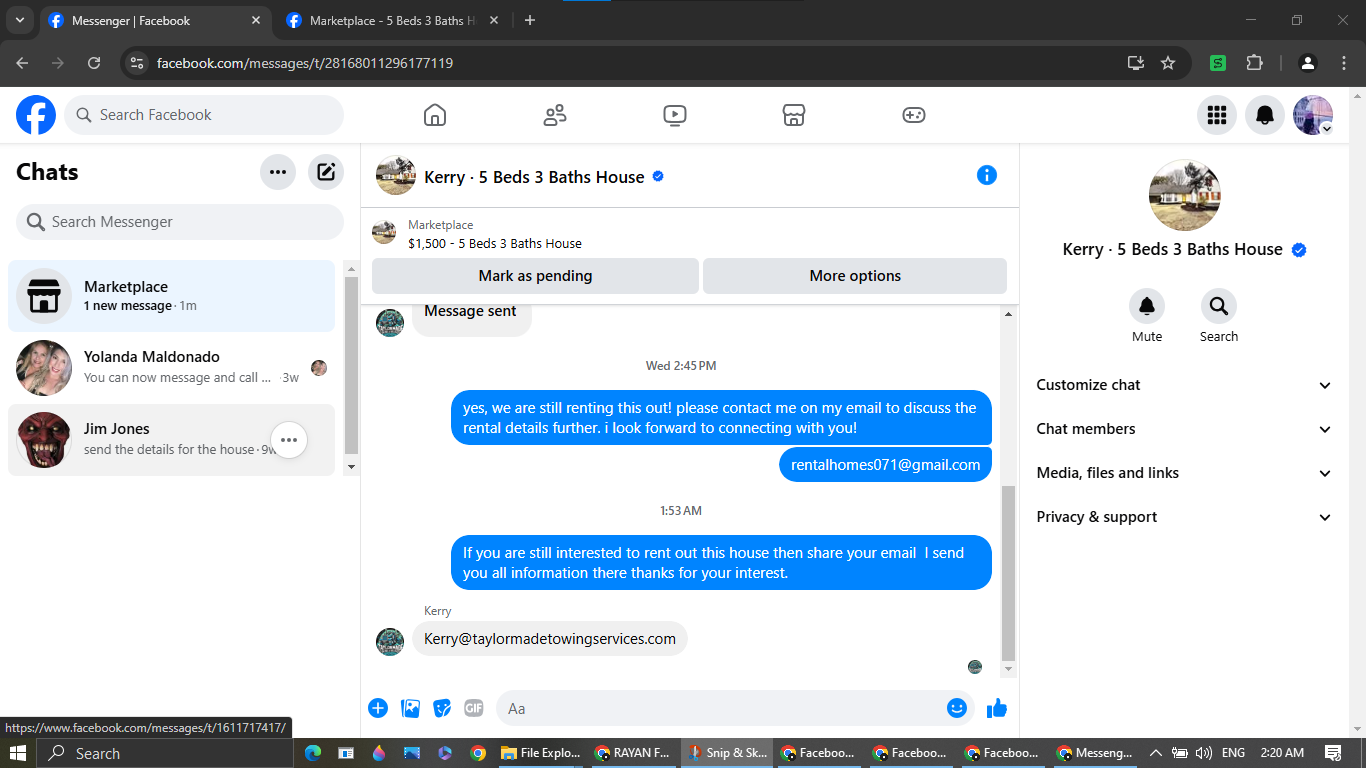Attach a file with the image icon
The width and height of the screenshot is (1366, 768).
point(410,708)
